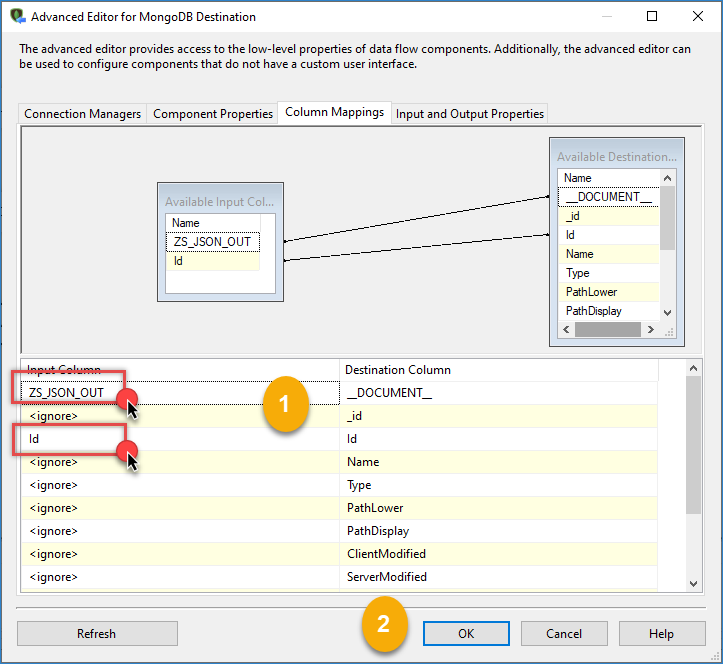Select Id in Available Input Columns box
The height and width of the screenshot is (664, 723).
(213, 261)
